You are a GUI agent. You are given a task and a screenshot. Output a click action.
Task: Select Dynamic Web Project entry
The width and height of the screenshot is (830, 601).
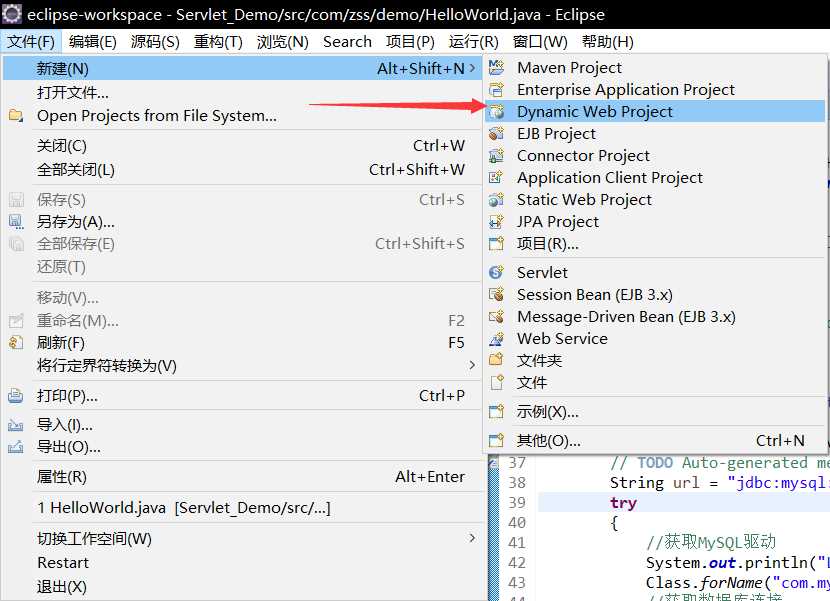[x=655, y=112]
